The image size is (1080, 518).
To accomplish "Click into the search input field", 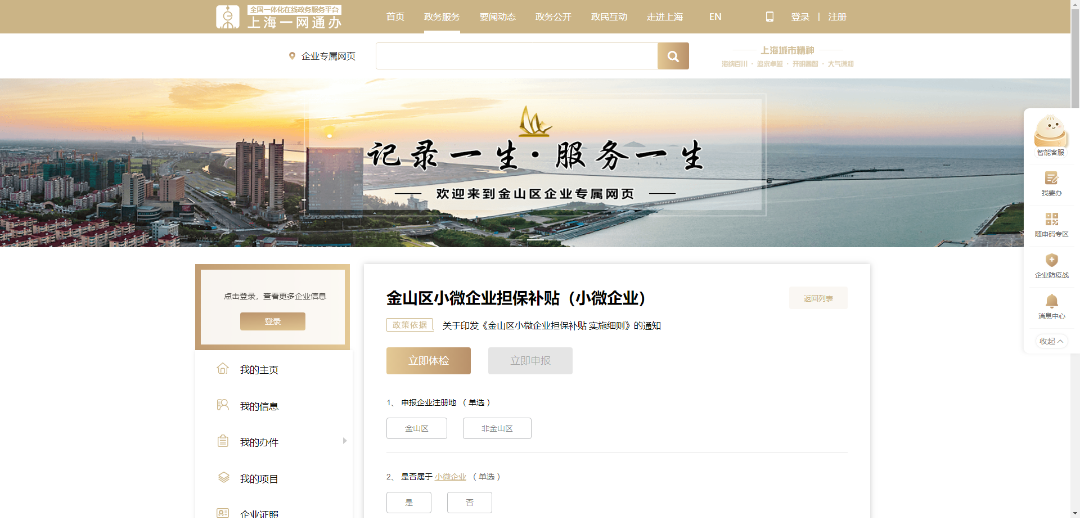I will pos(516,56).
